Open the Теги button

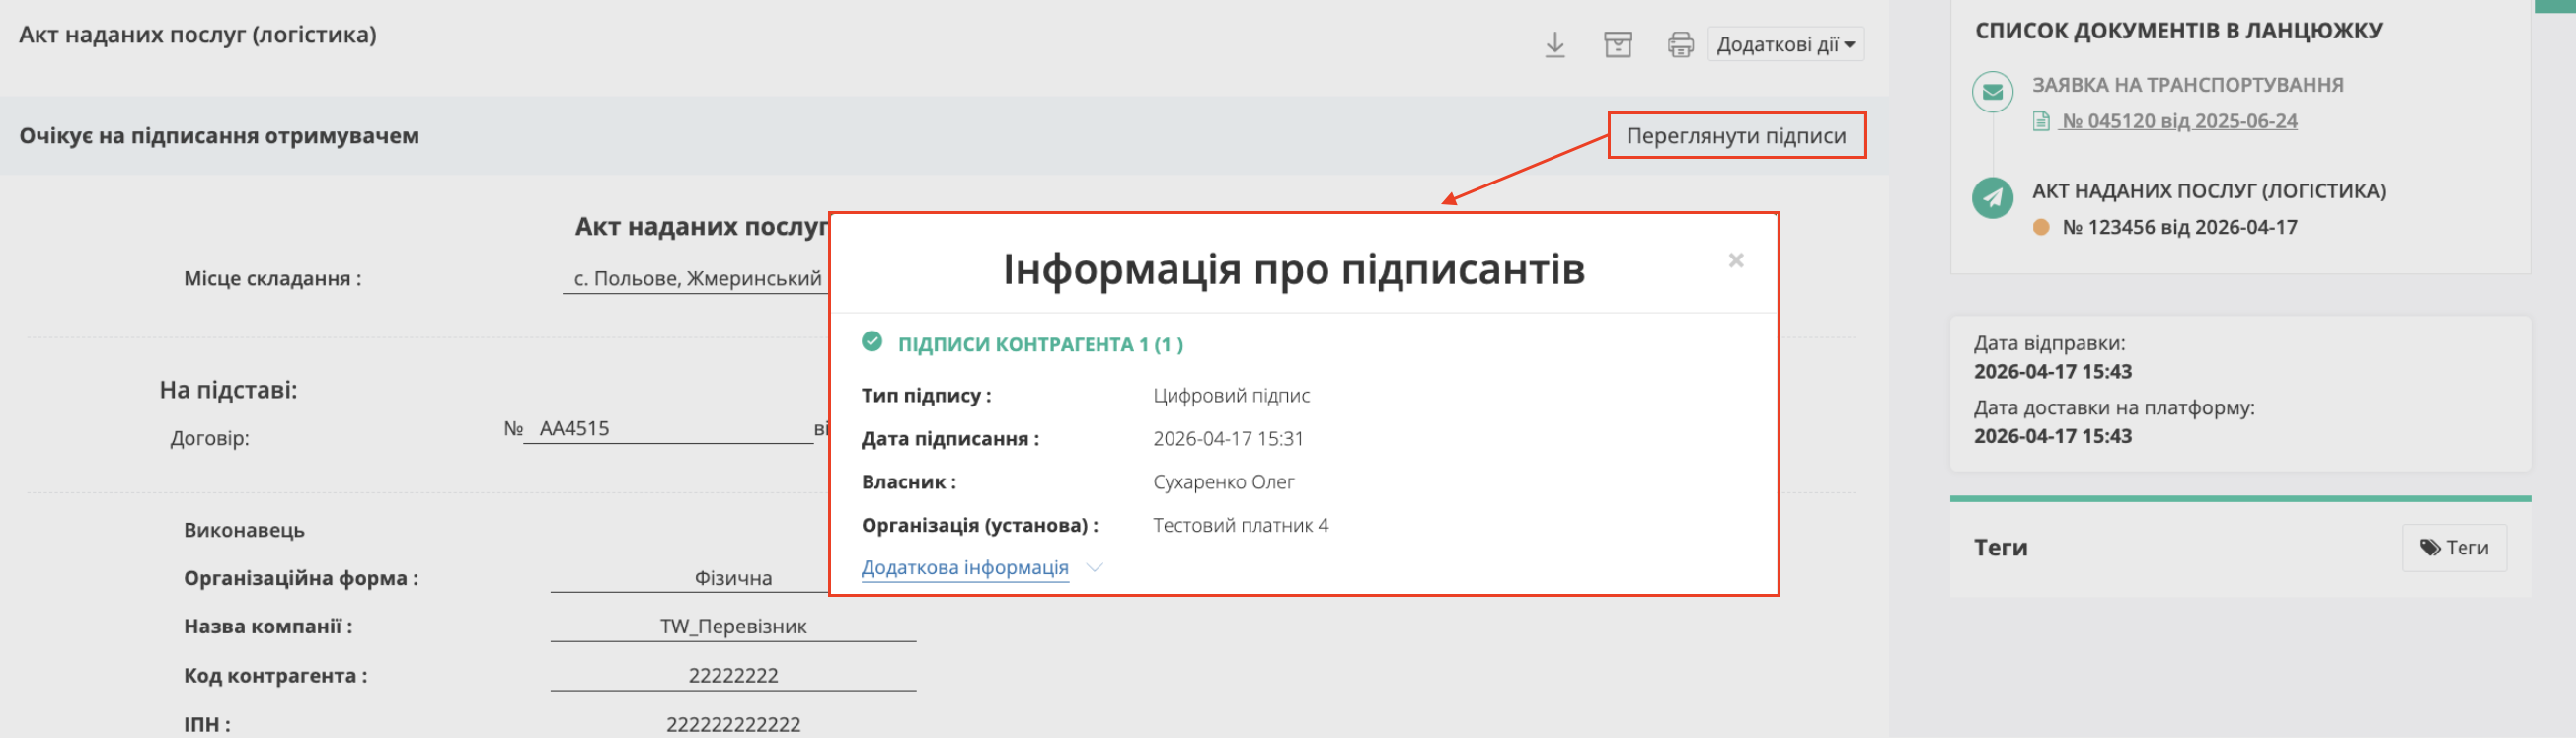click(x=2453, y=548)
